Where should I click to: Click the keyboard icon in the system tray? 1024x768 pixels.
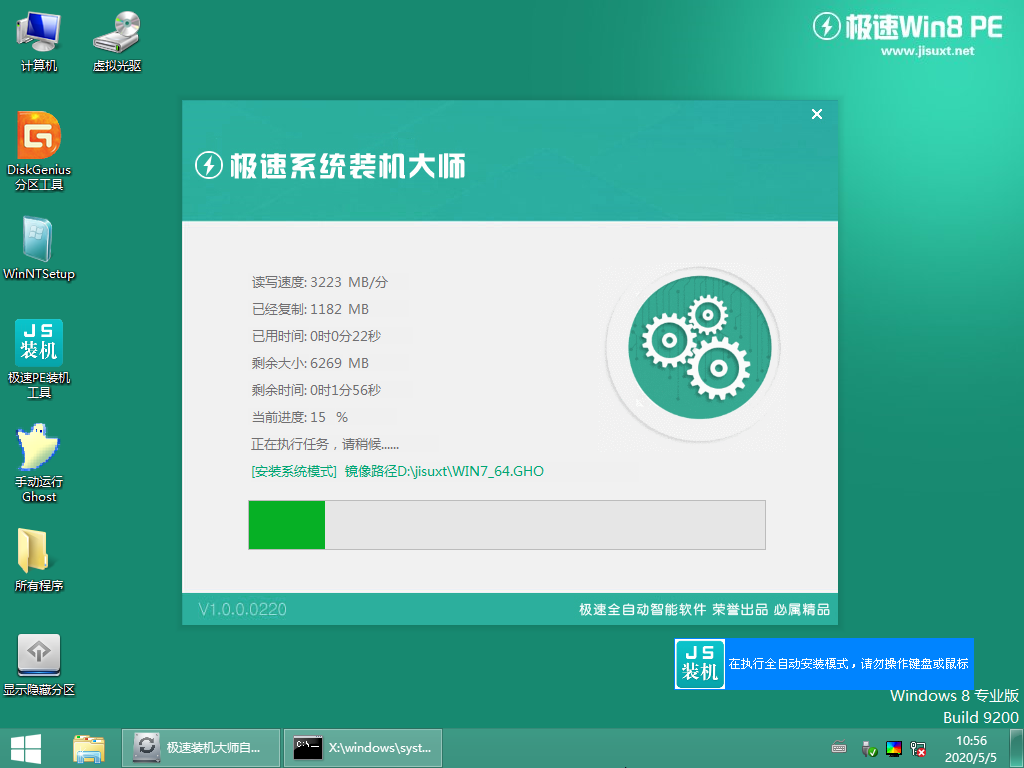point(839,748)
